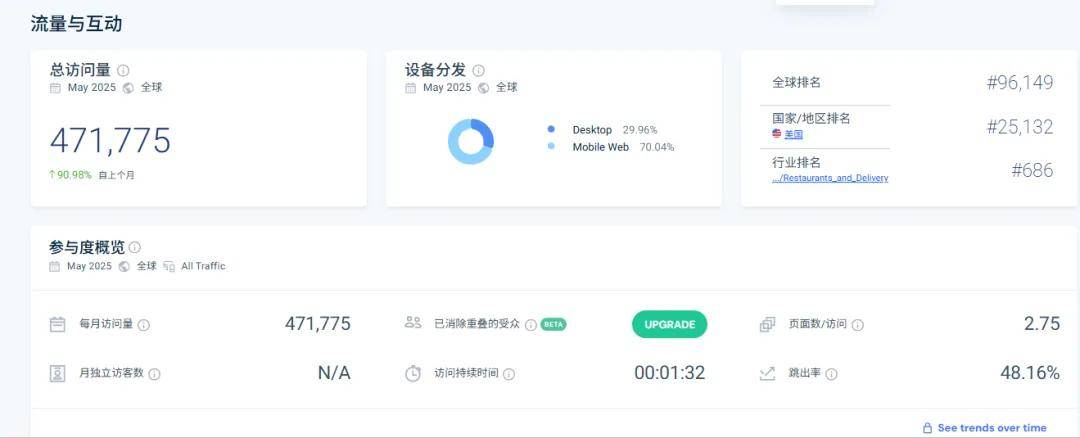Viewport: 1080px width, 438px height.
Task: Open the Restaurants_and_Delivery industry link
Action: coord(830,178)
